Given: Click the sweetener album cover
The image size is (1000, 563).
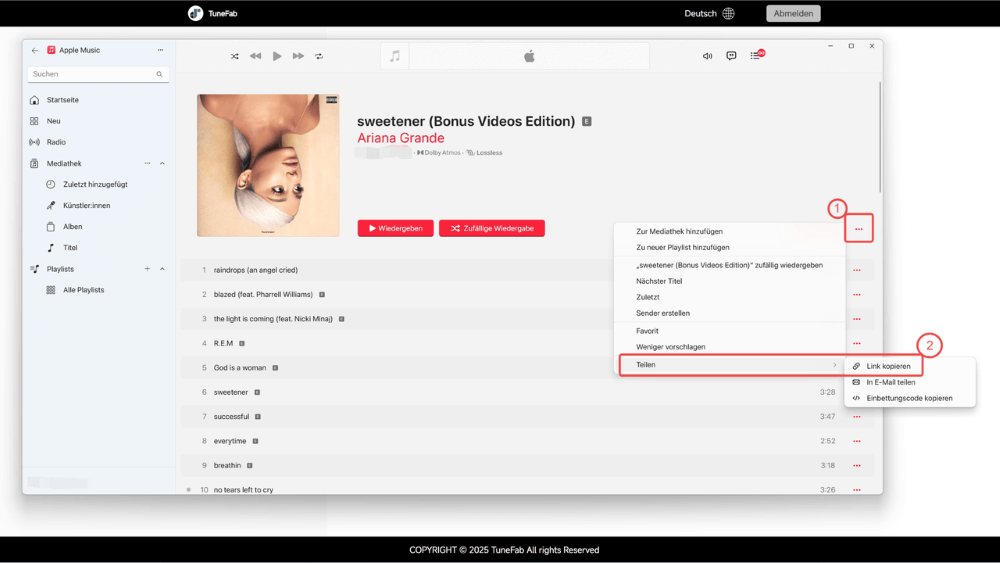Looking at the screenshot, I should tap(268, 166).
